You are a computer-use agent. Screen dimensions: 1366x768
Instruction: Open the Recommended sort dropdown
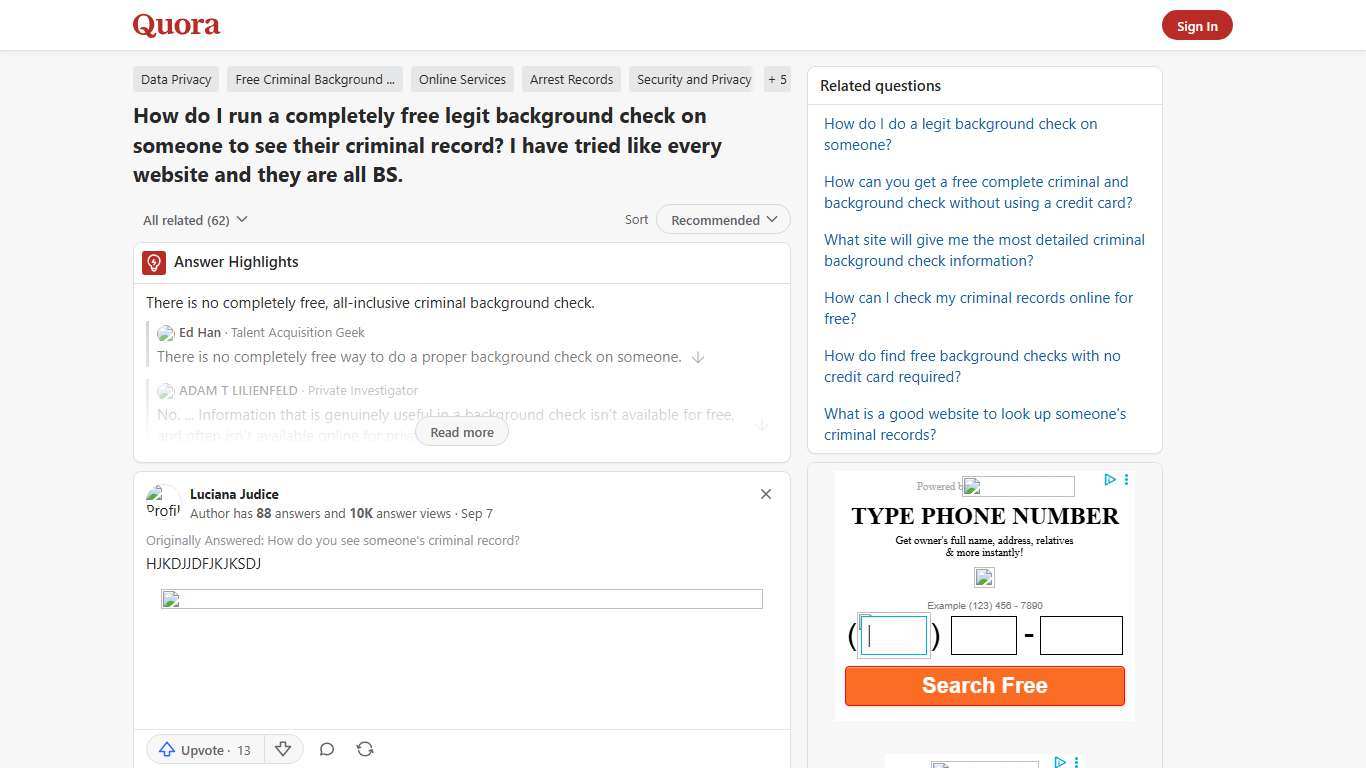722,219
